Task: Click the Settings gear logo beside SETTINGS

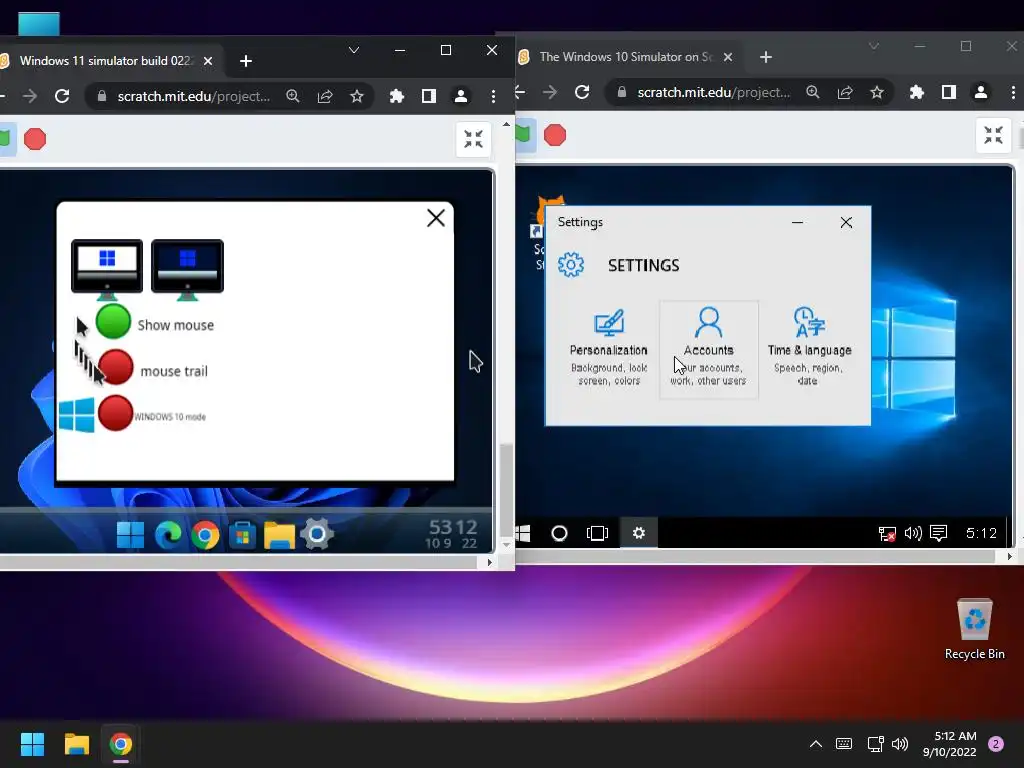Action: pyautogui.click(x=571, y=264)
